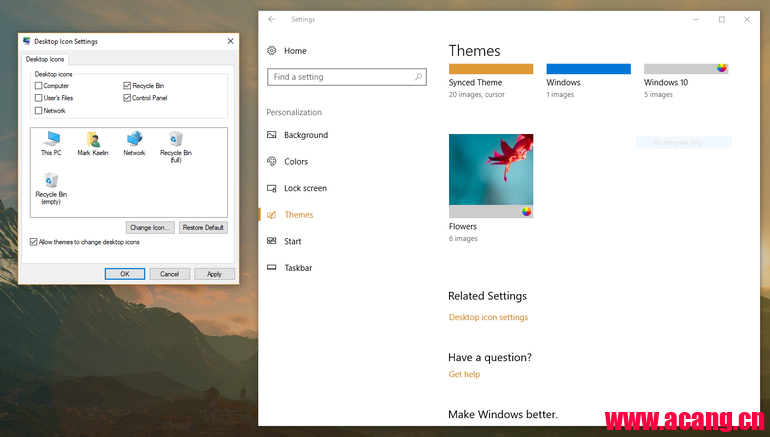
Task: Open the Lock screen settings page
Action: (305, 188)
